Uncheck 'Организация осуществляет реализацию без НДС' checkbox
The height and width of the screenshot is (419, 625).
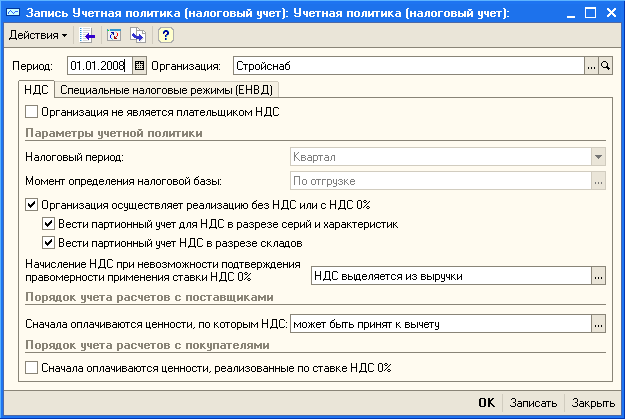(x=32, y=205)
